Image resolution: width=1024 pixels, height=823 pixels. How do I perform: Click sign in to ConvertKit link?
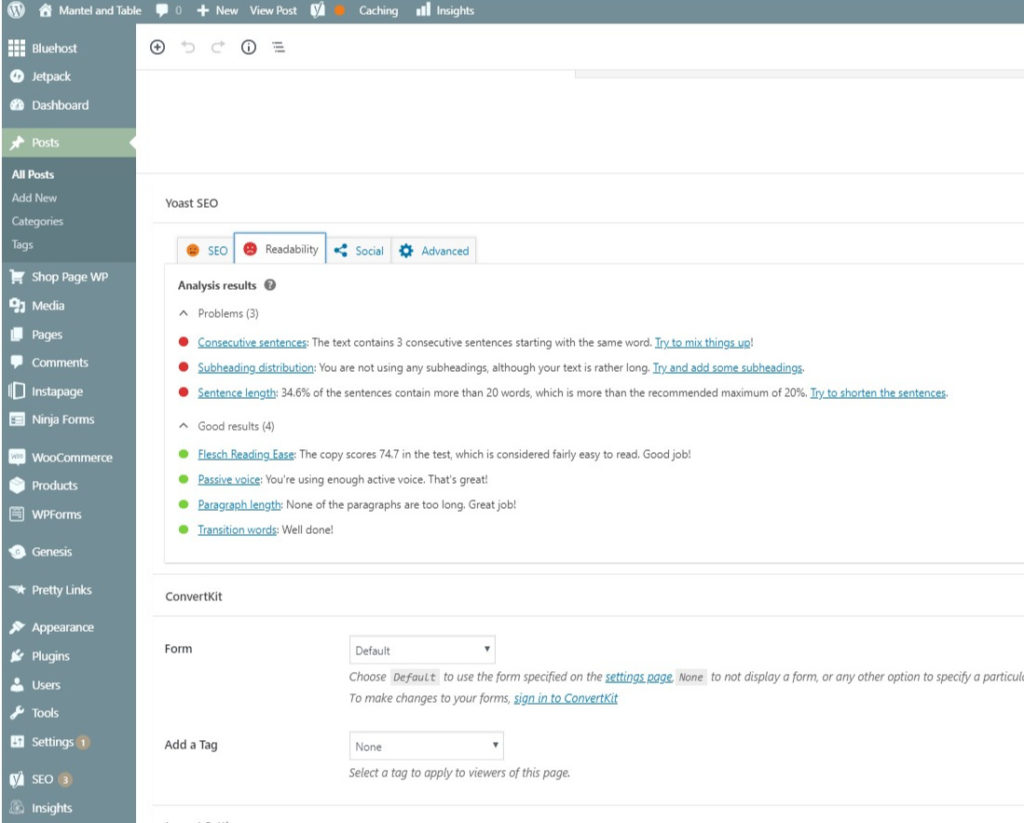tap(566, 698)
